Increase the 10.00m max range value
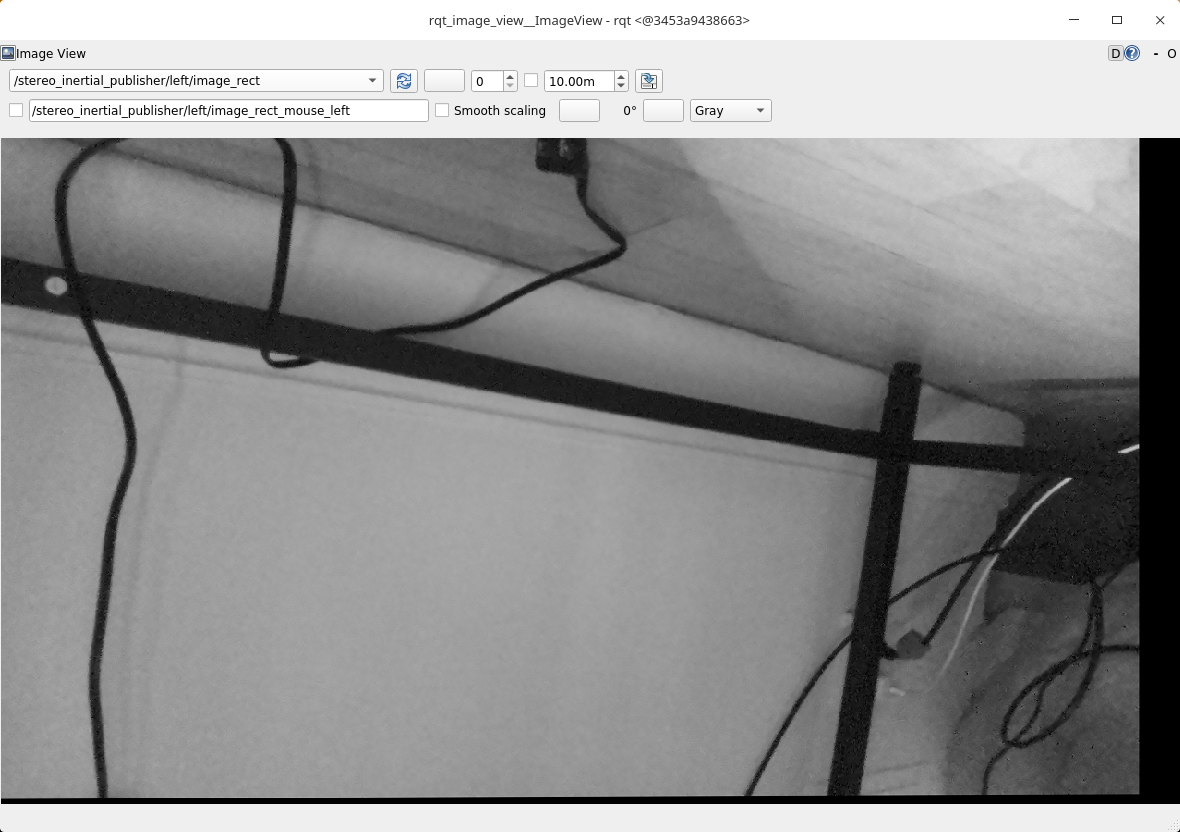The height and width of the screenshot is (832, 1180). pyautogui.click(x=621, y=76)
